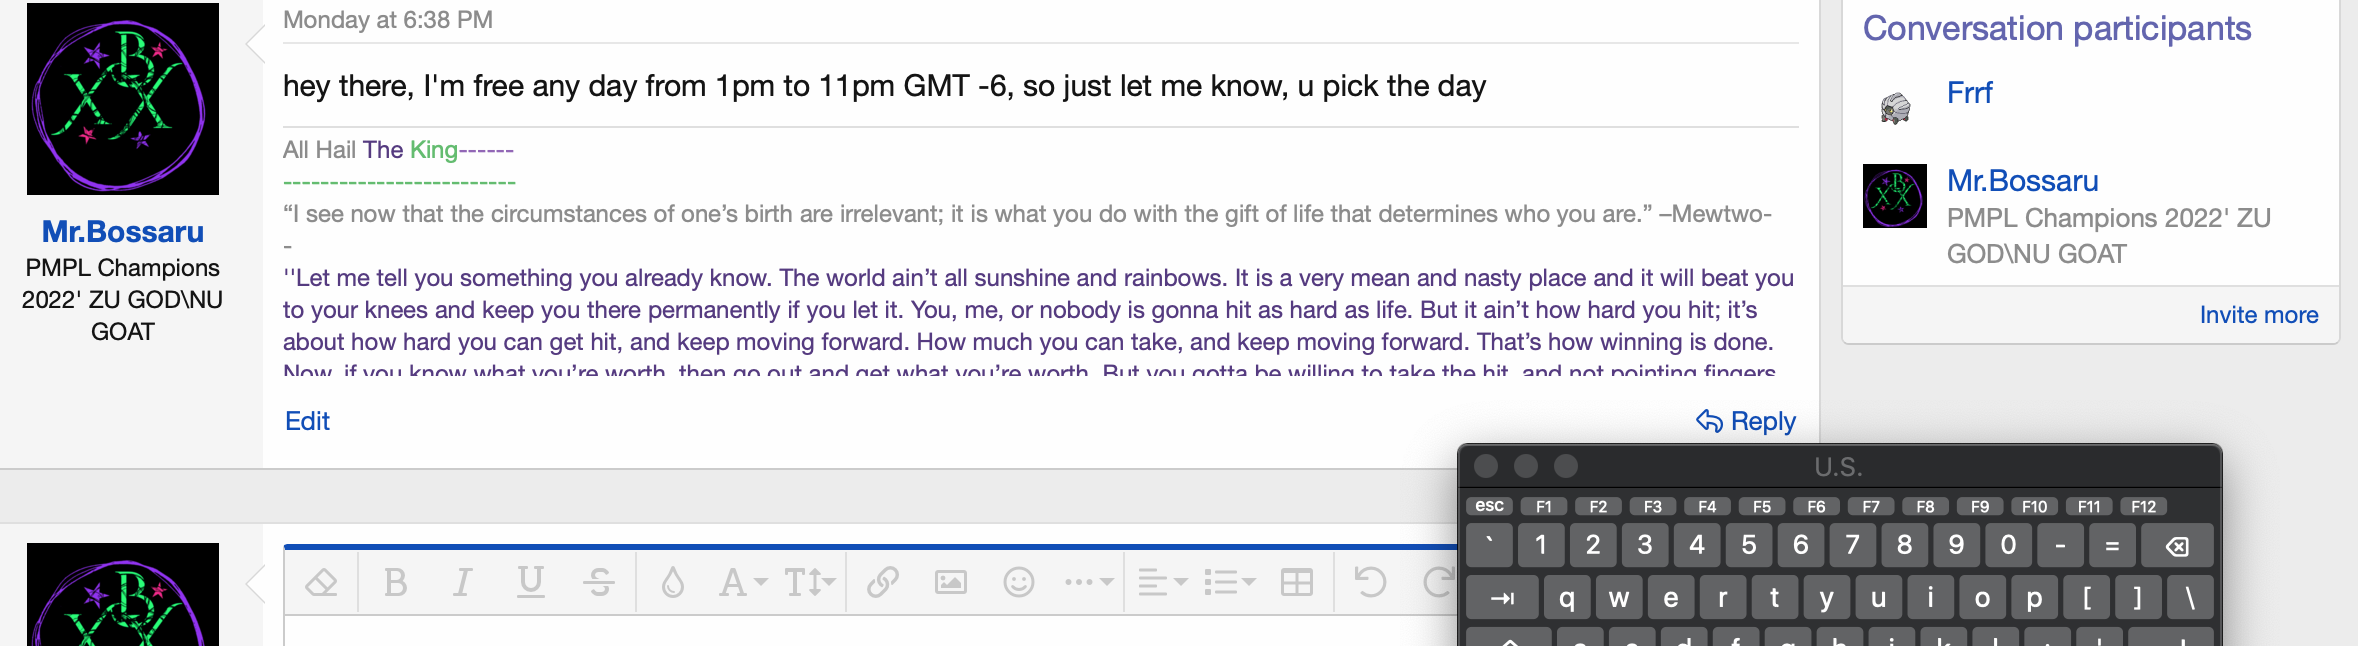This screenshot has width=2358, height=646.
Task: Insert an image in the editor
Action: tap(950, 582)
